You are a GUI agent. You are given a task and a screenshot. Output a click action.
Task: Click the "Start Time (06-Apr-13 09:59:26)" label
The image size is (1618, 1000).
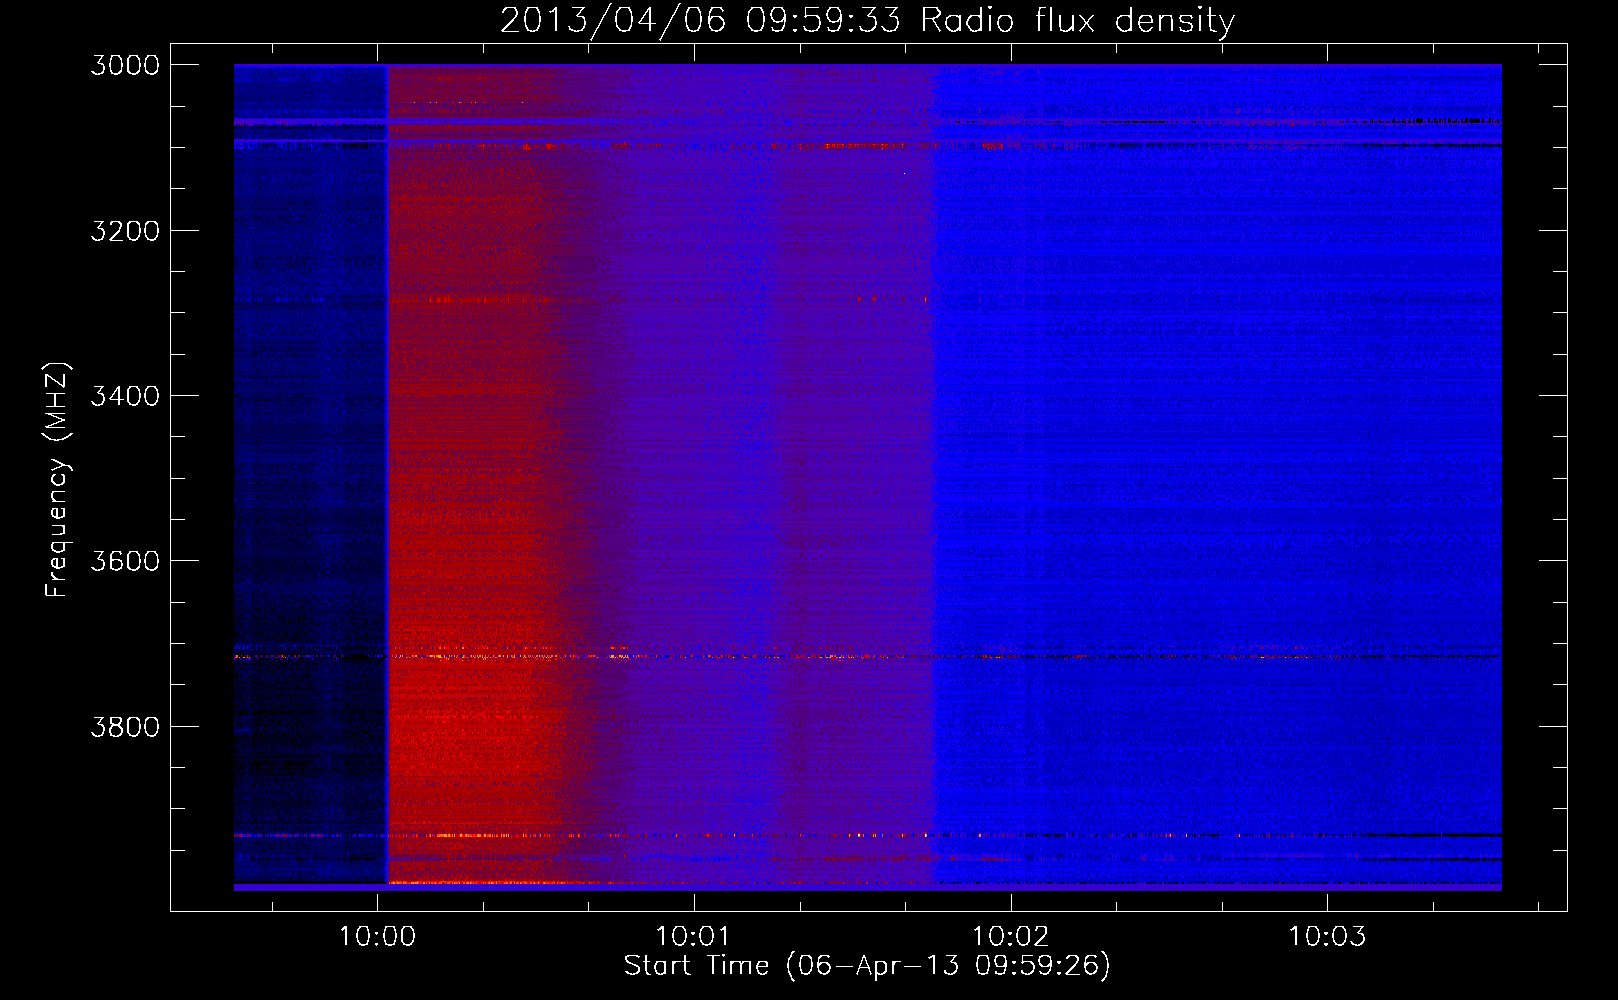click(867, 966)
